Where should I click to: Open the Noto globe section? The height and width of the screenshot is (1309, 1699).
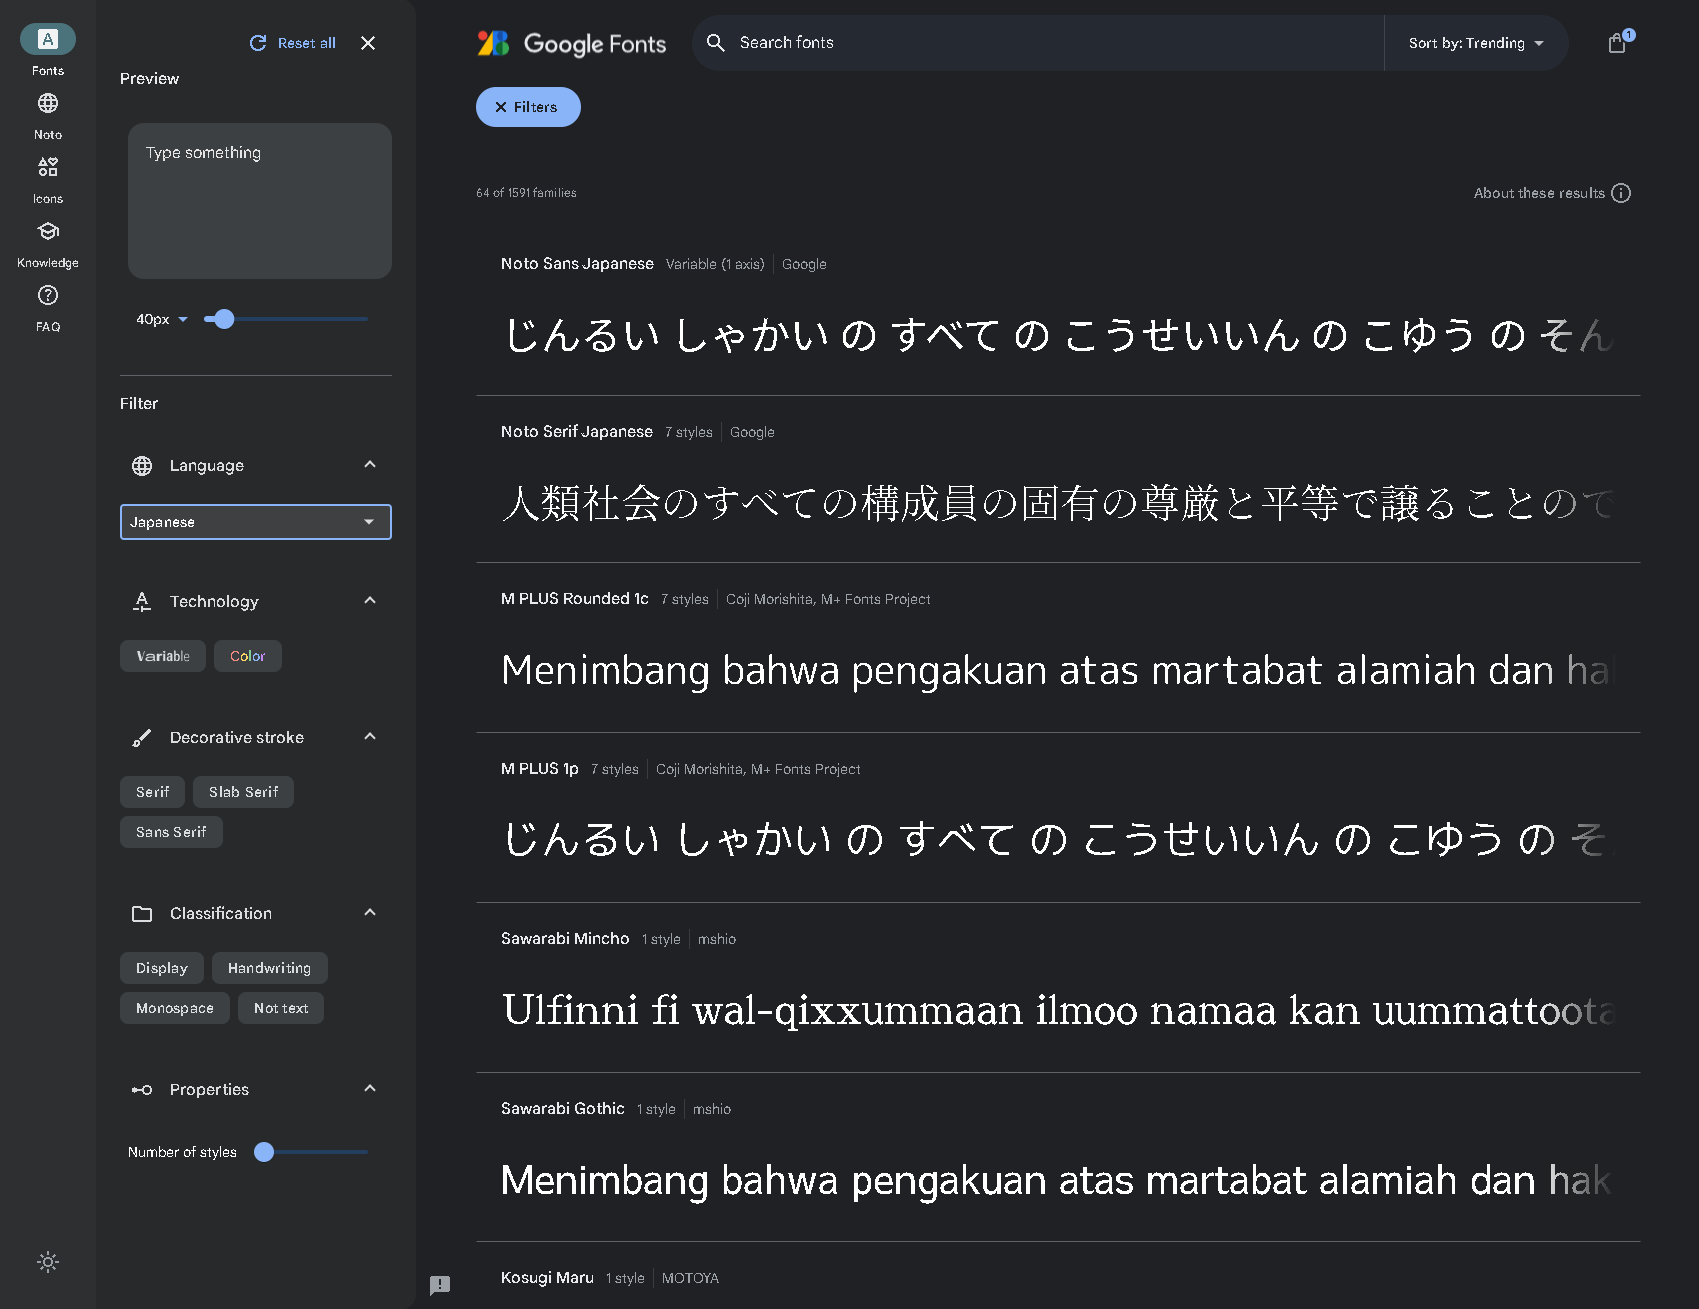click(47, 116)
